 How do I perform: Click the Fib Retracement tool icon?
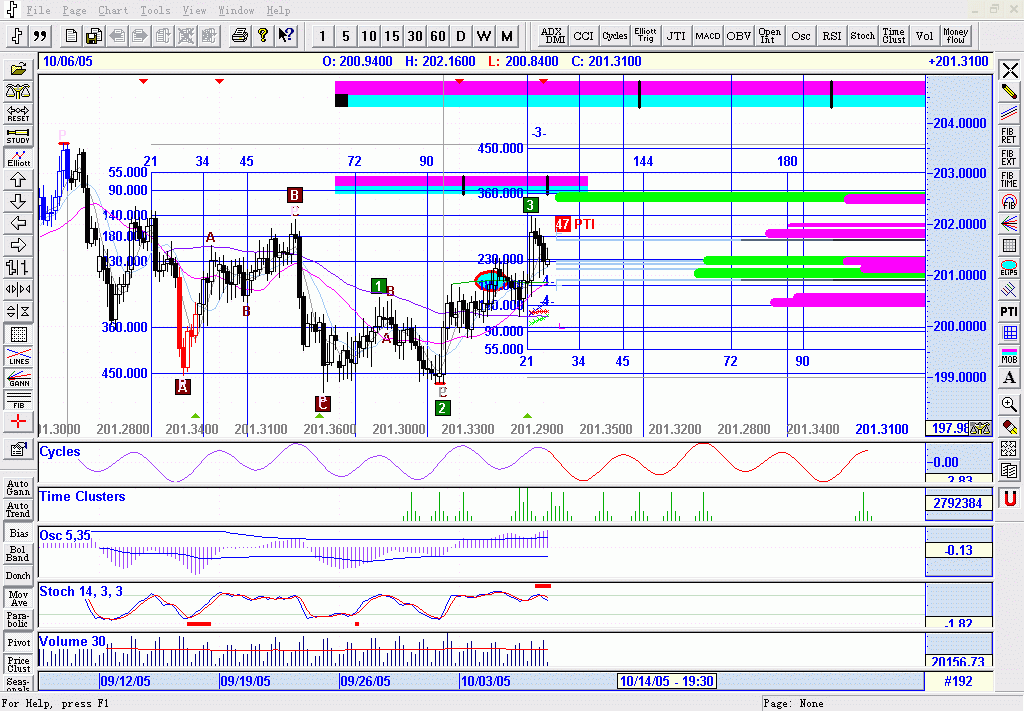point(1009,134)
